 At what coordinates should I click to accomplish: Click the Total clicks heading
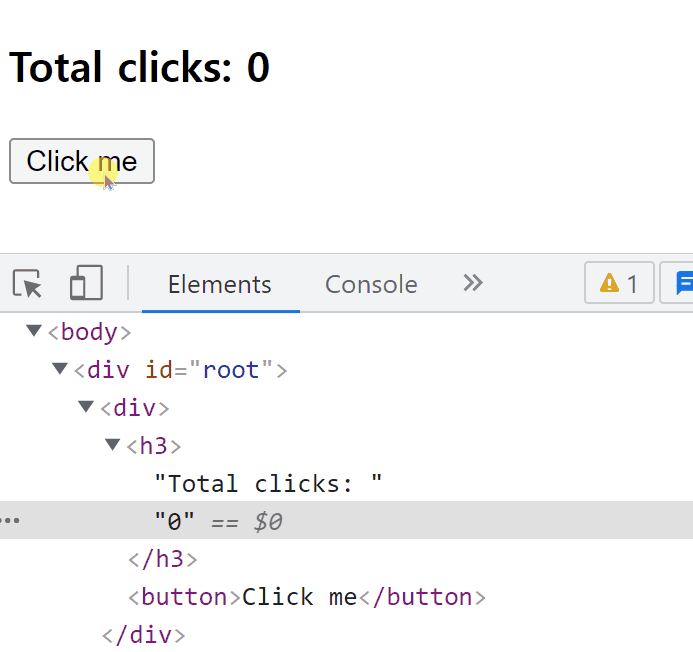(139, 67)
